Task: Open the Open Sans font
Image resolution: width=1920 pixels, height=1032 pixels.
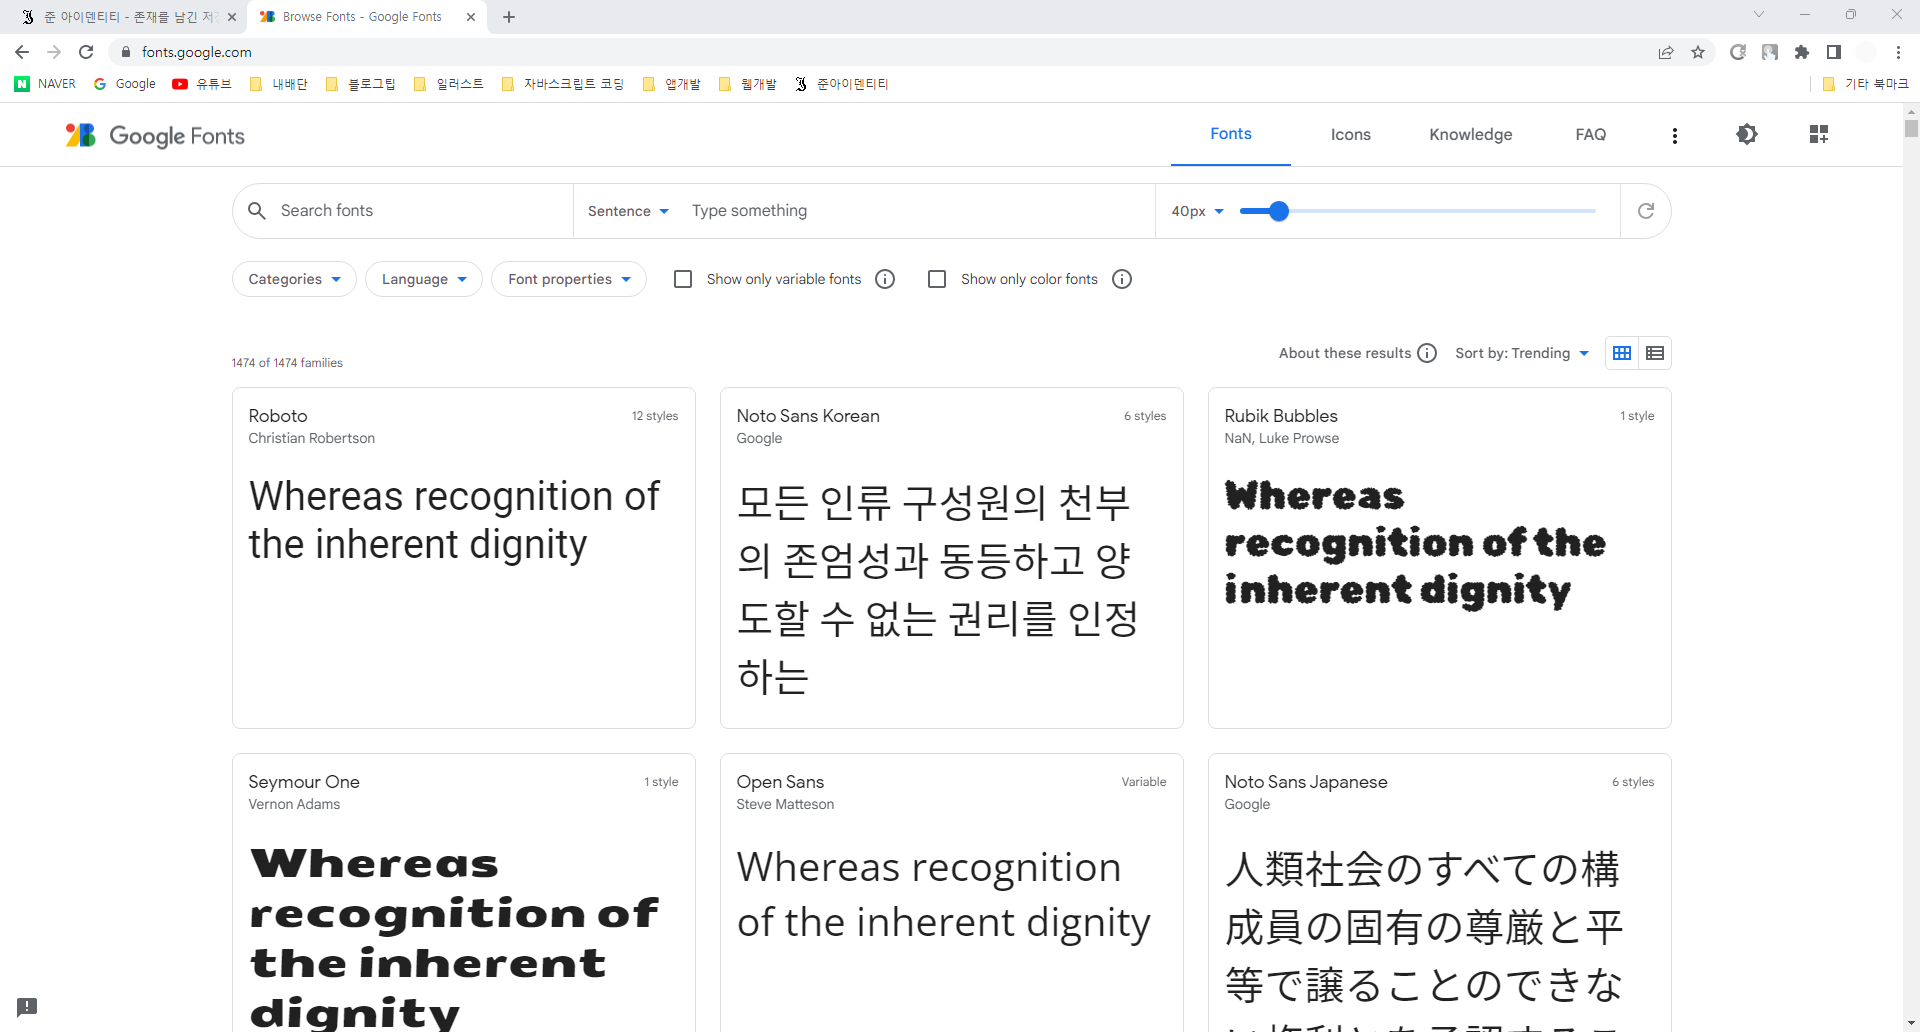Action: click(952, 893)
